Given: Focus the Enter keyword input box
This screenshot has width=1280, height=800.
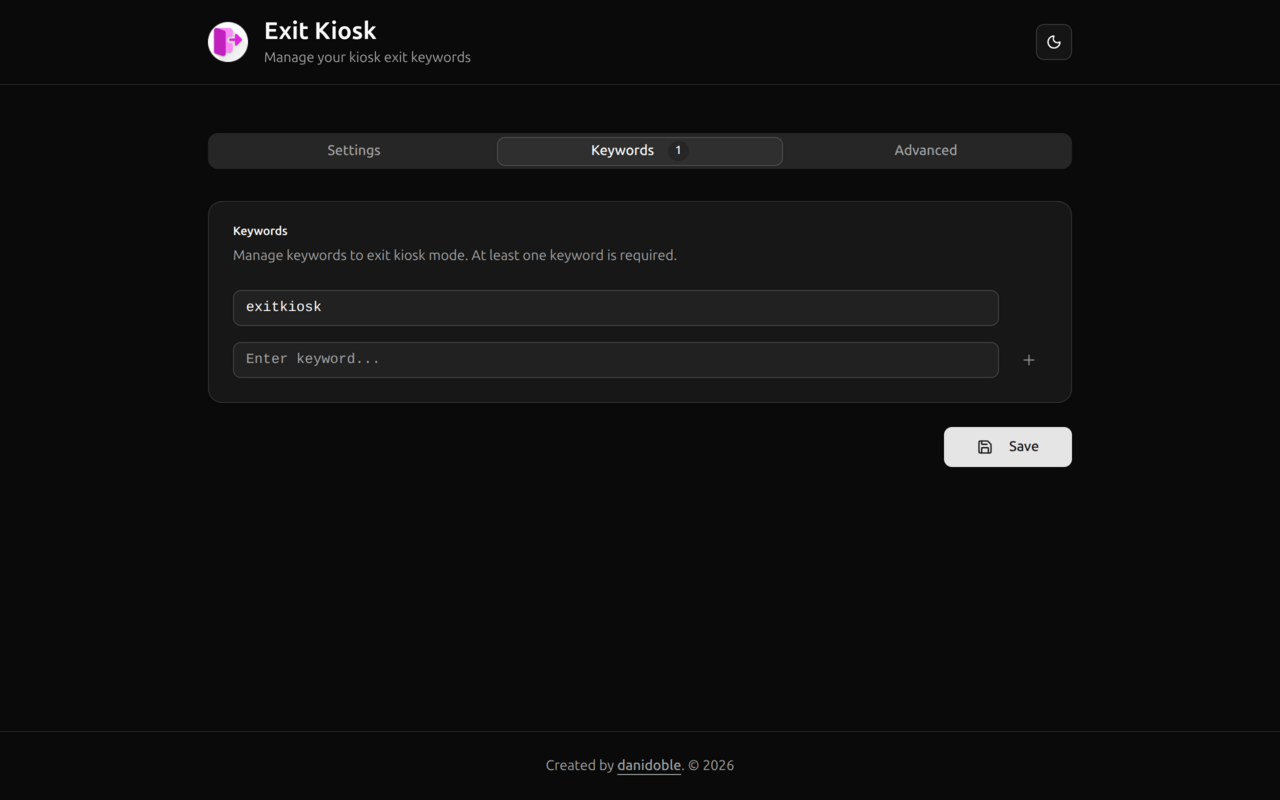Looking at the screenshot, I should (615, 360).
